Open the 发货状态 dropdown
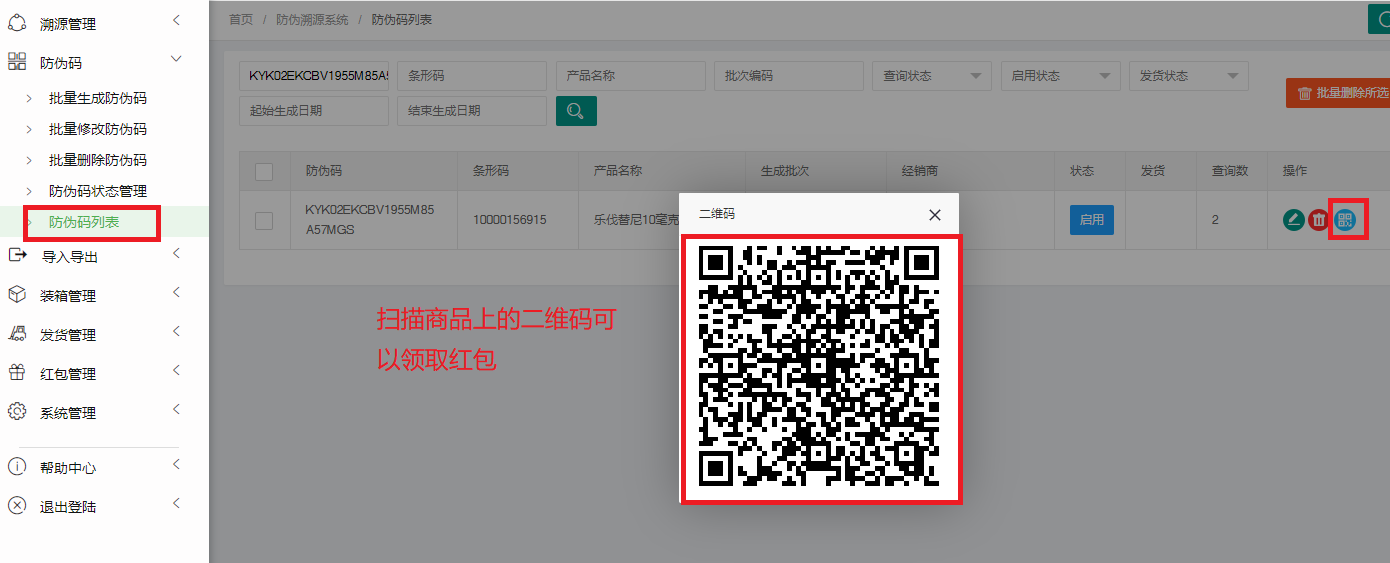This screenshot has height=563, width=1390. 1188,76
